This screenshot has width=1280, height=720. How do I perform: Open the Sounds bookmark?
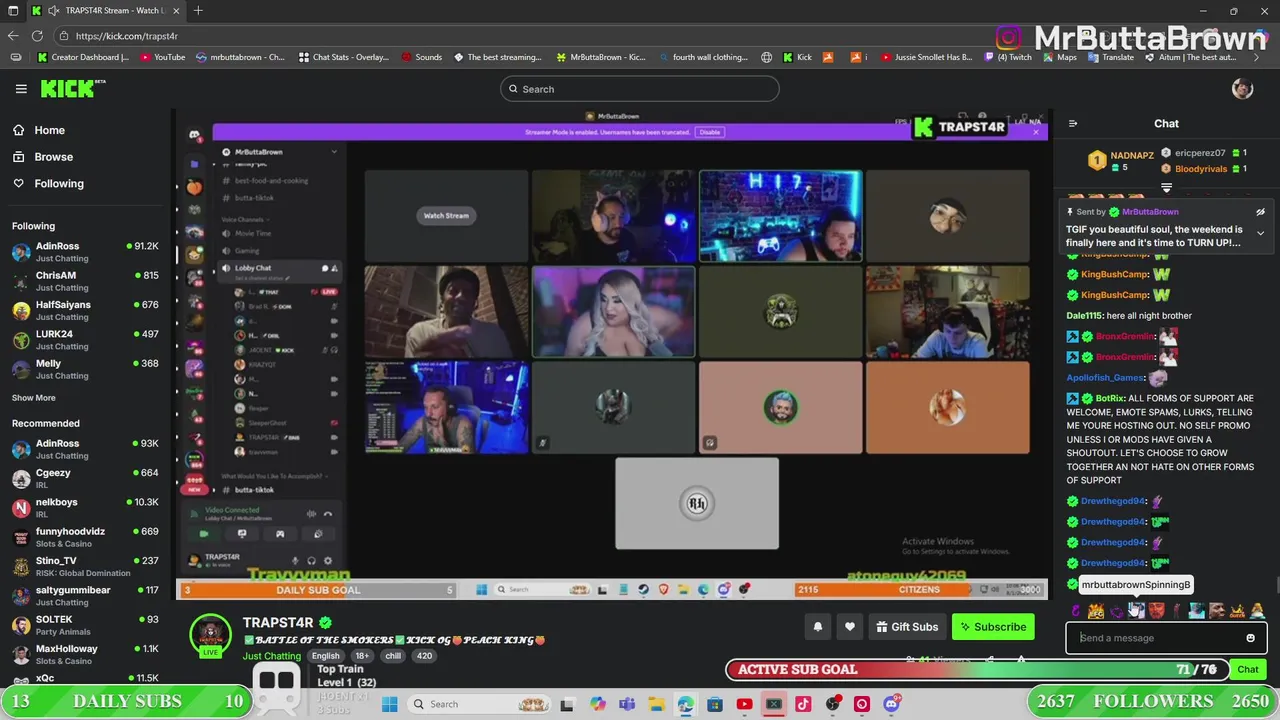421,57
